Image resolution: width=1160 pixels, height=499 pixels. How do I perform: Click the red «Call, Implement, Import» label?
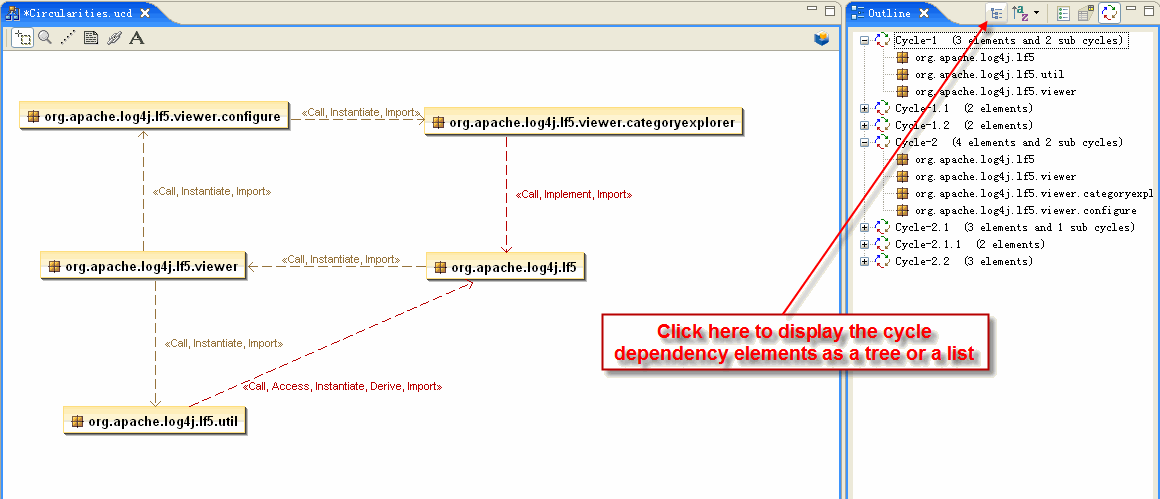574,195
